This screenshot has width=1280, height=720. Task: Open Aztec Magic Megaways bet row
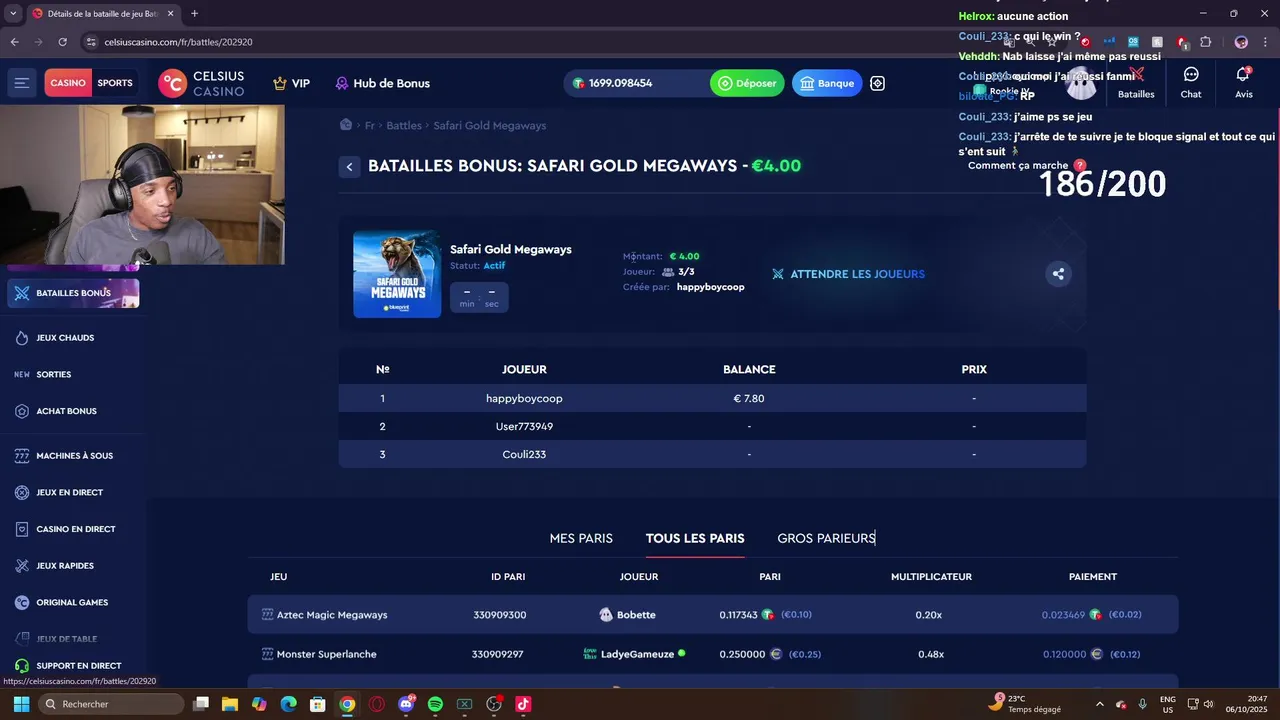(713, 615)
